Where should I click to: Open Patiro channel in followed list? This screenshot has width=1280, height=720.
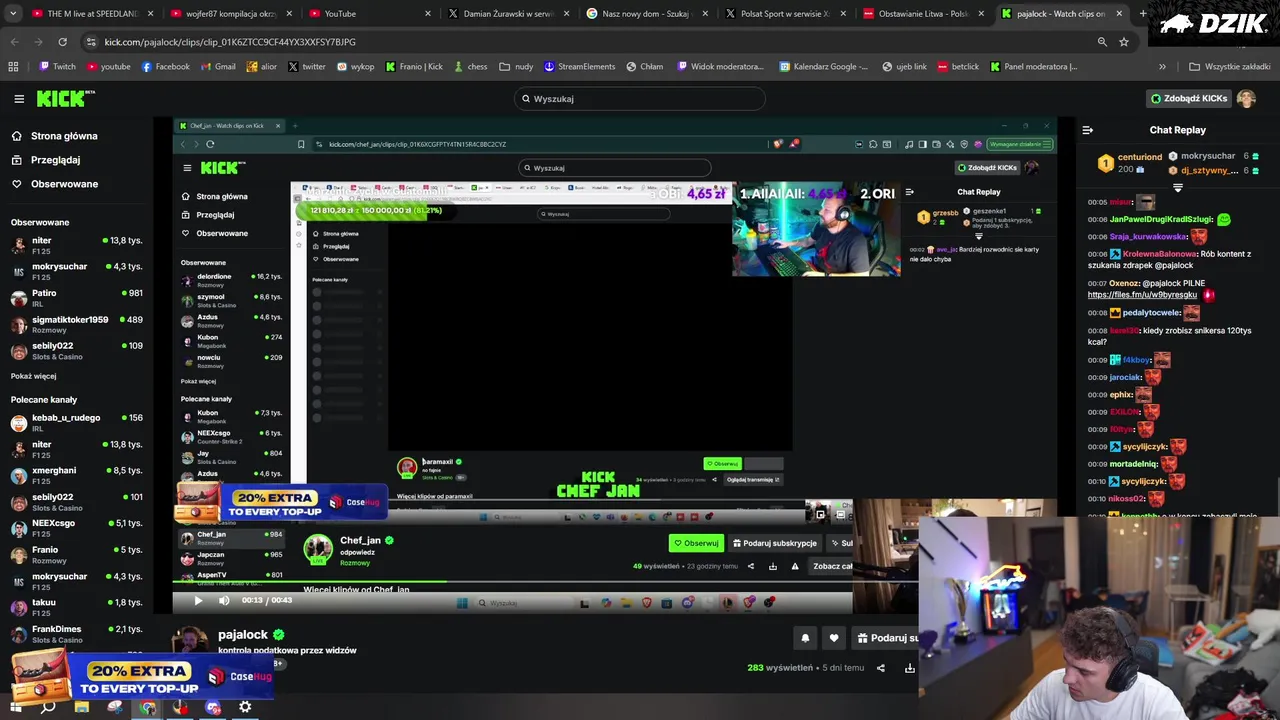pyautogui.click(x=77, y=298)
